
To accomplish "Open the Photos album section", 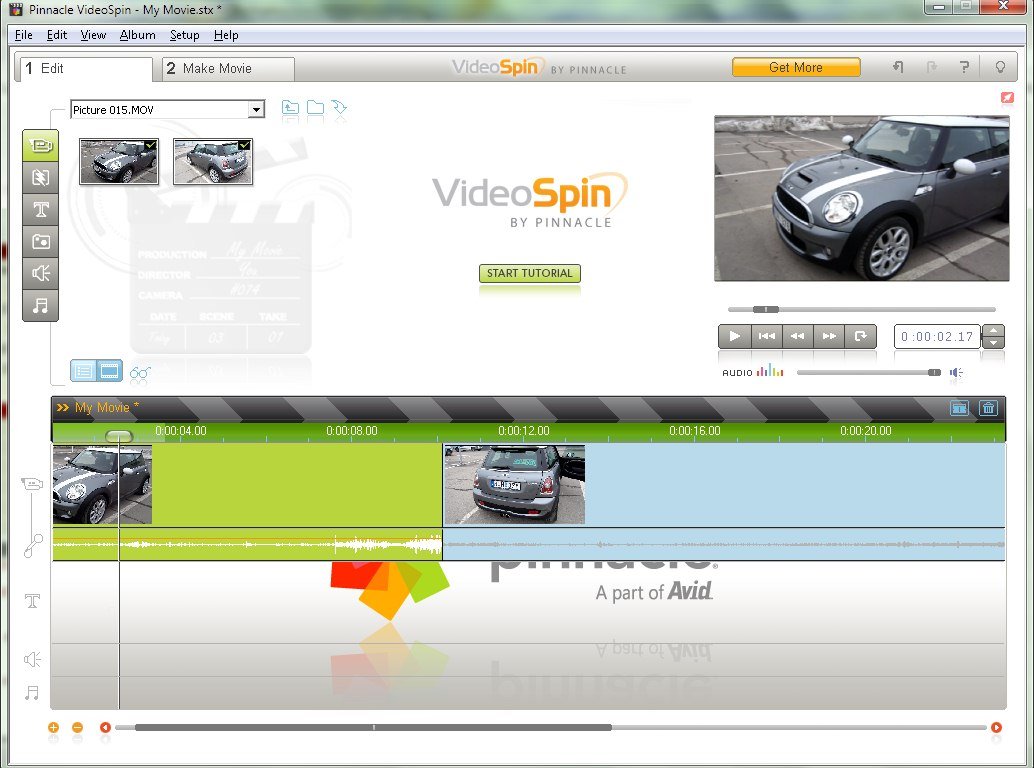I will [40, 241].
